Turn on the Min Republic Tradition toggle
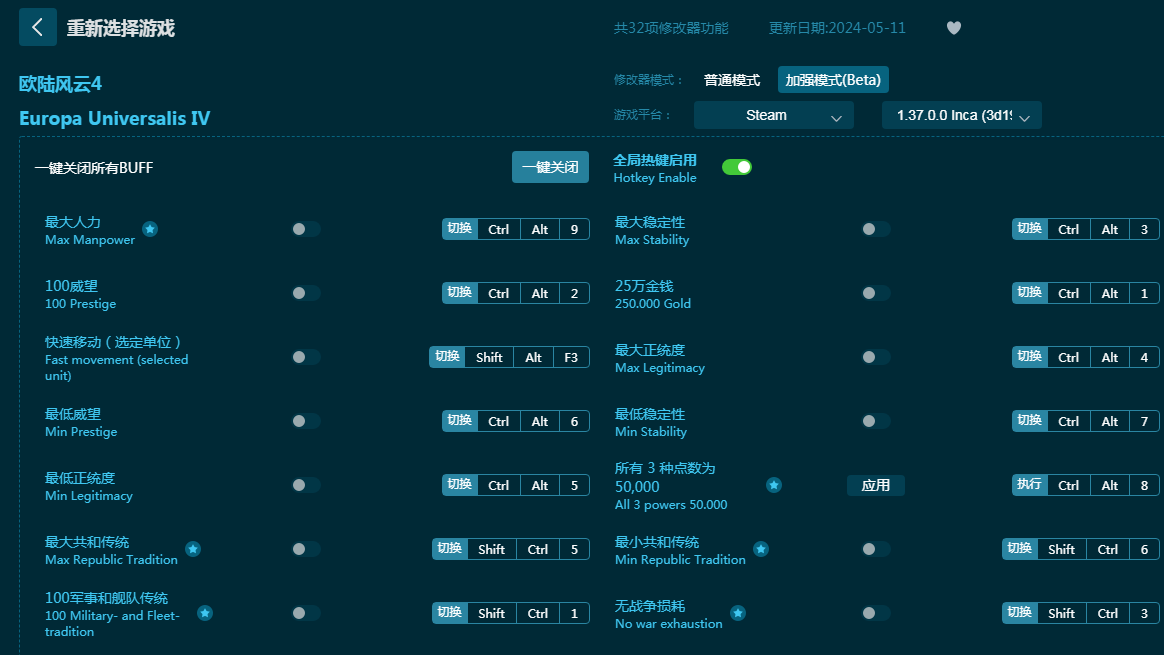Image resolution: width=1164 pixels, height=655 pixels. 876,549
